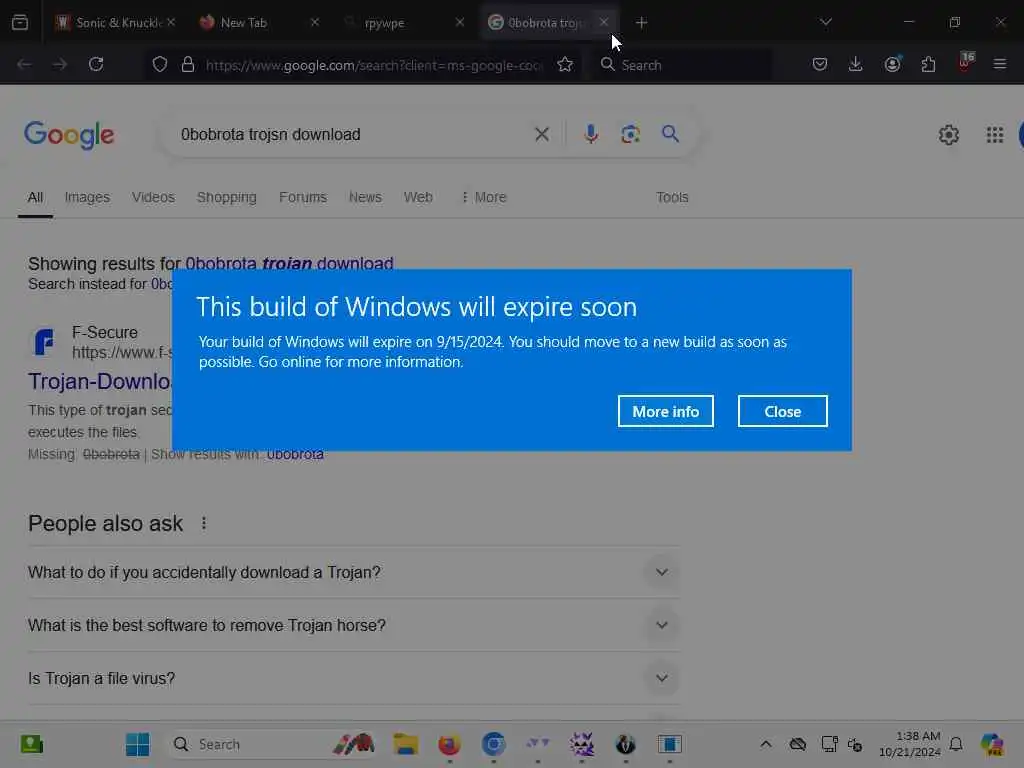
Task: Open Google quick settings gear
Action: click(x=948, y=135)
